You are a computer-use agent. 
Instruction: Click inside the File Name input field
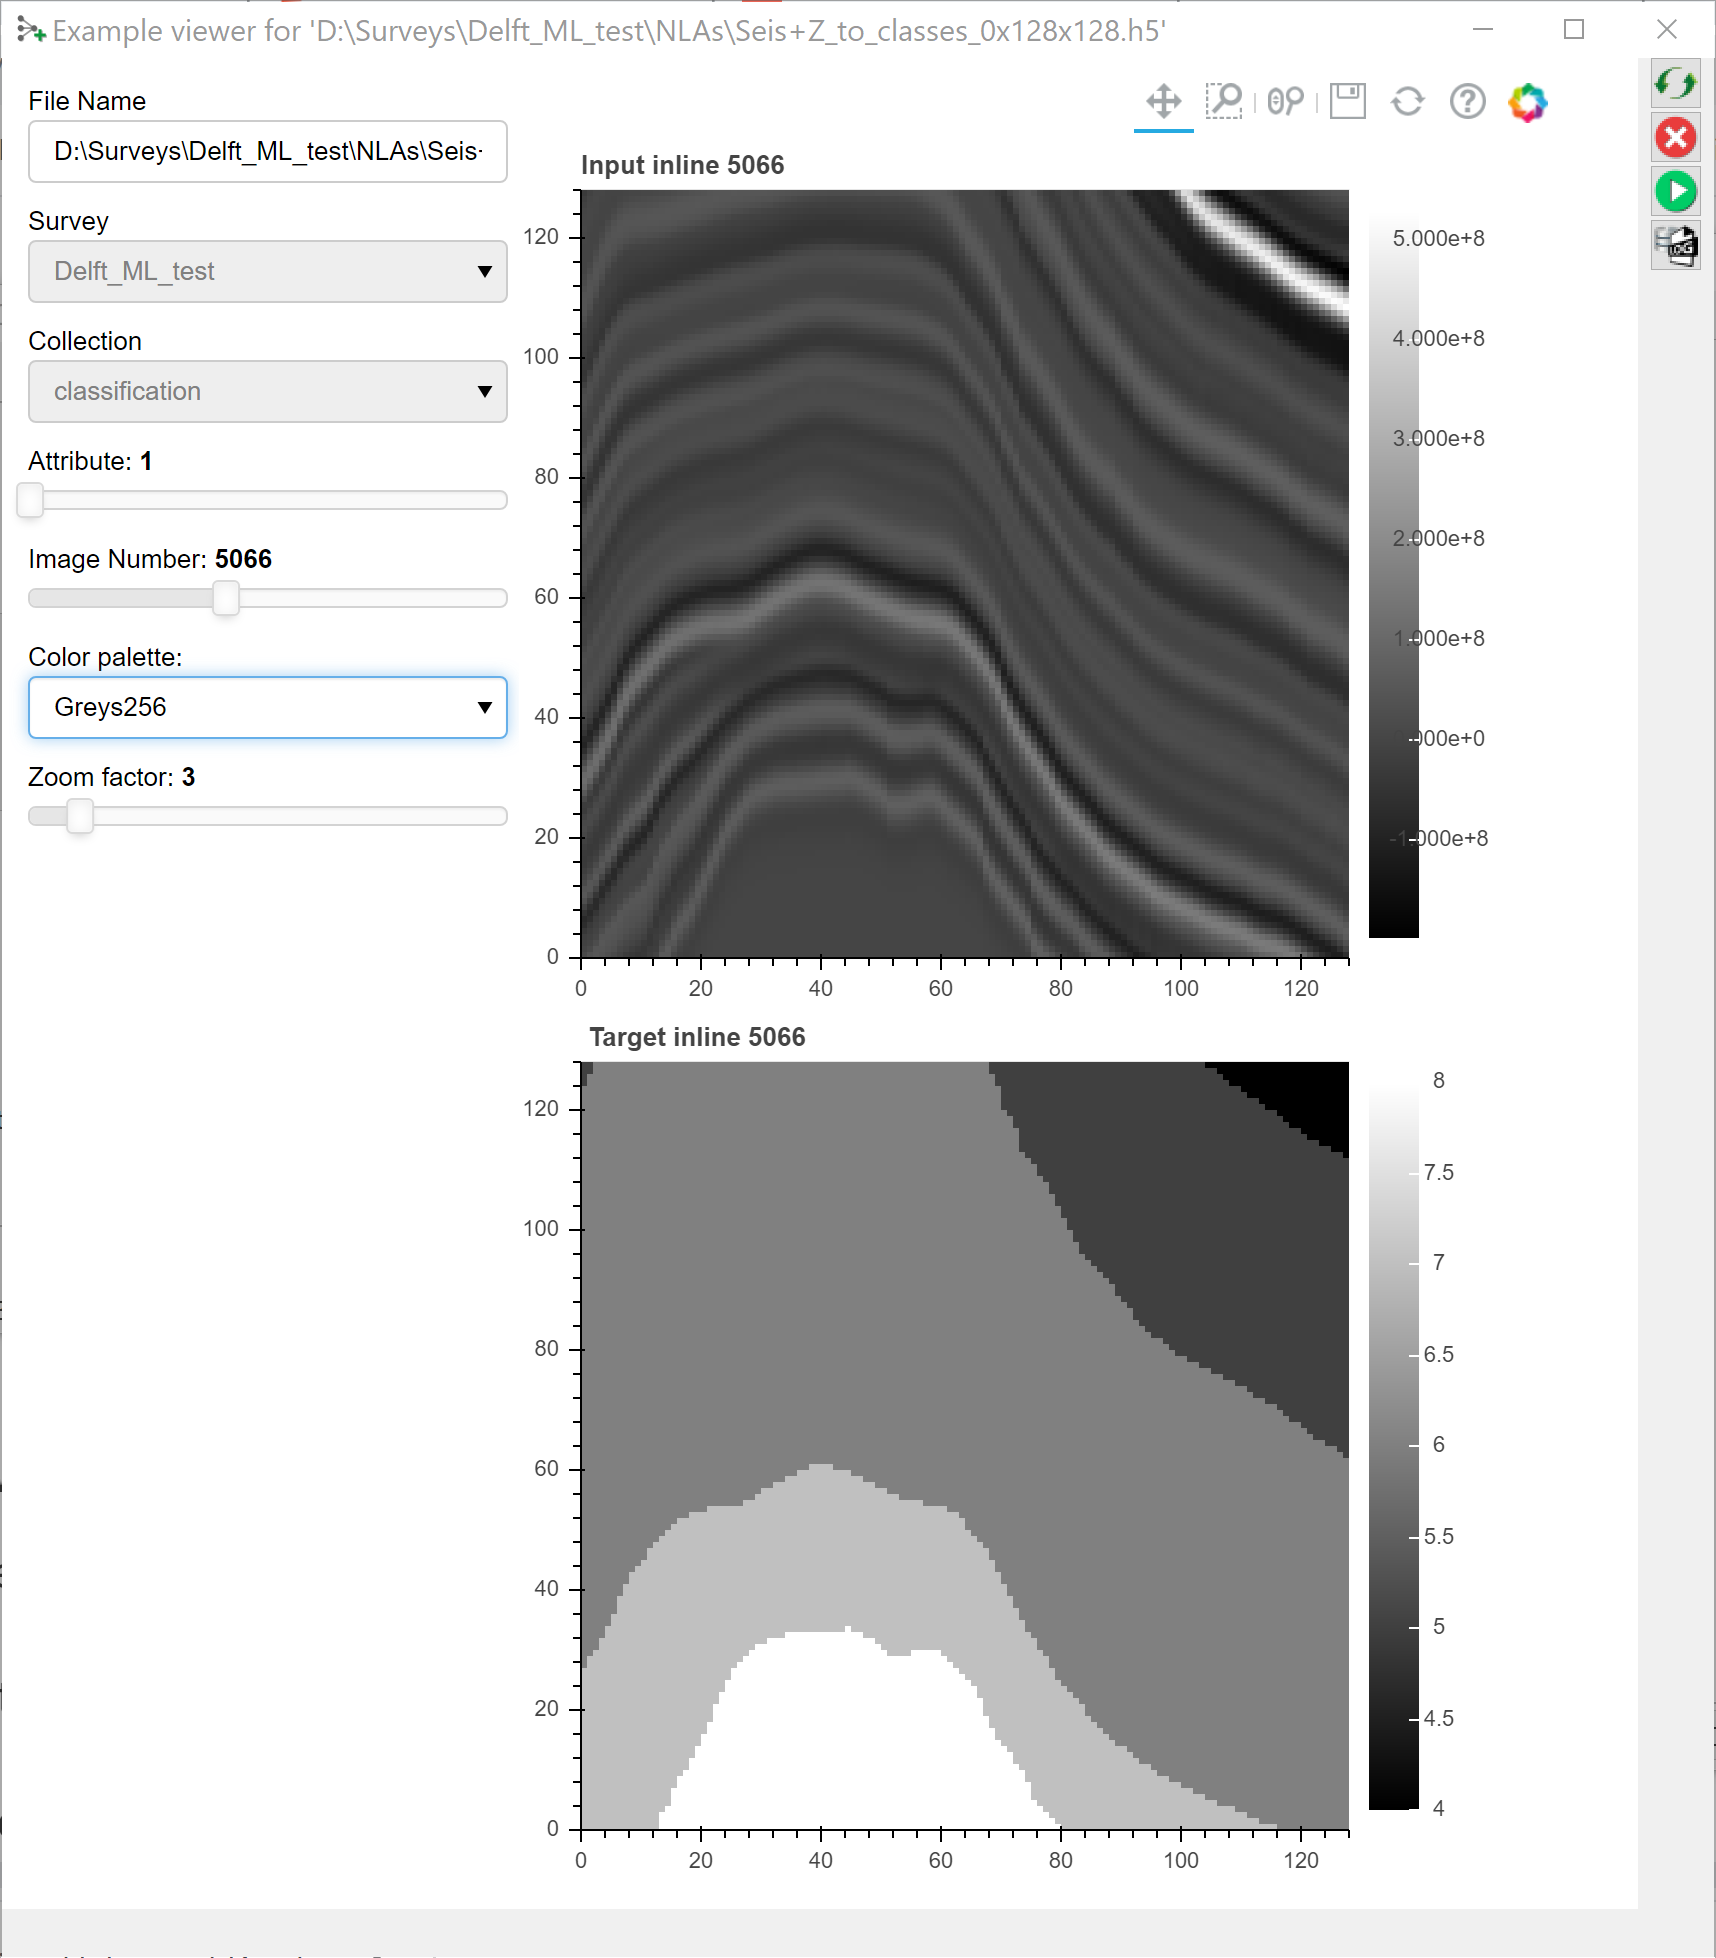(267, 151)
